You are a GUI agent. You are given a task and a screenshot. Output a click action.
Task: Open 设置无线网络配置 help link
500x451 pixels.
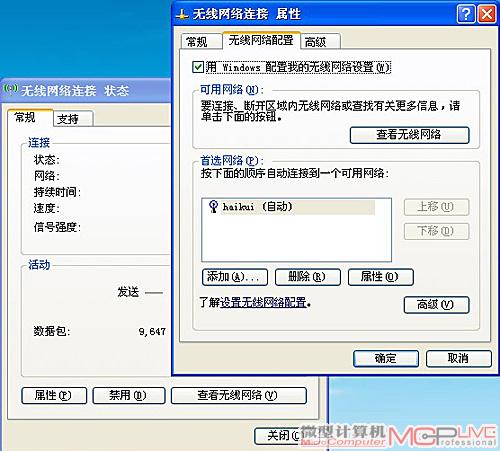263,302
